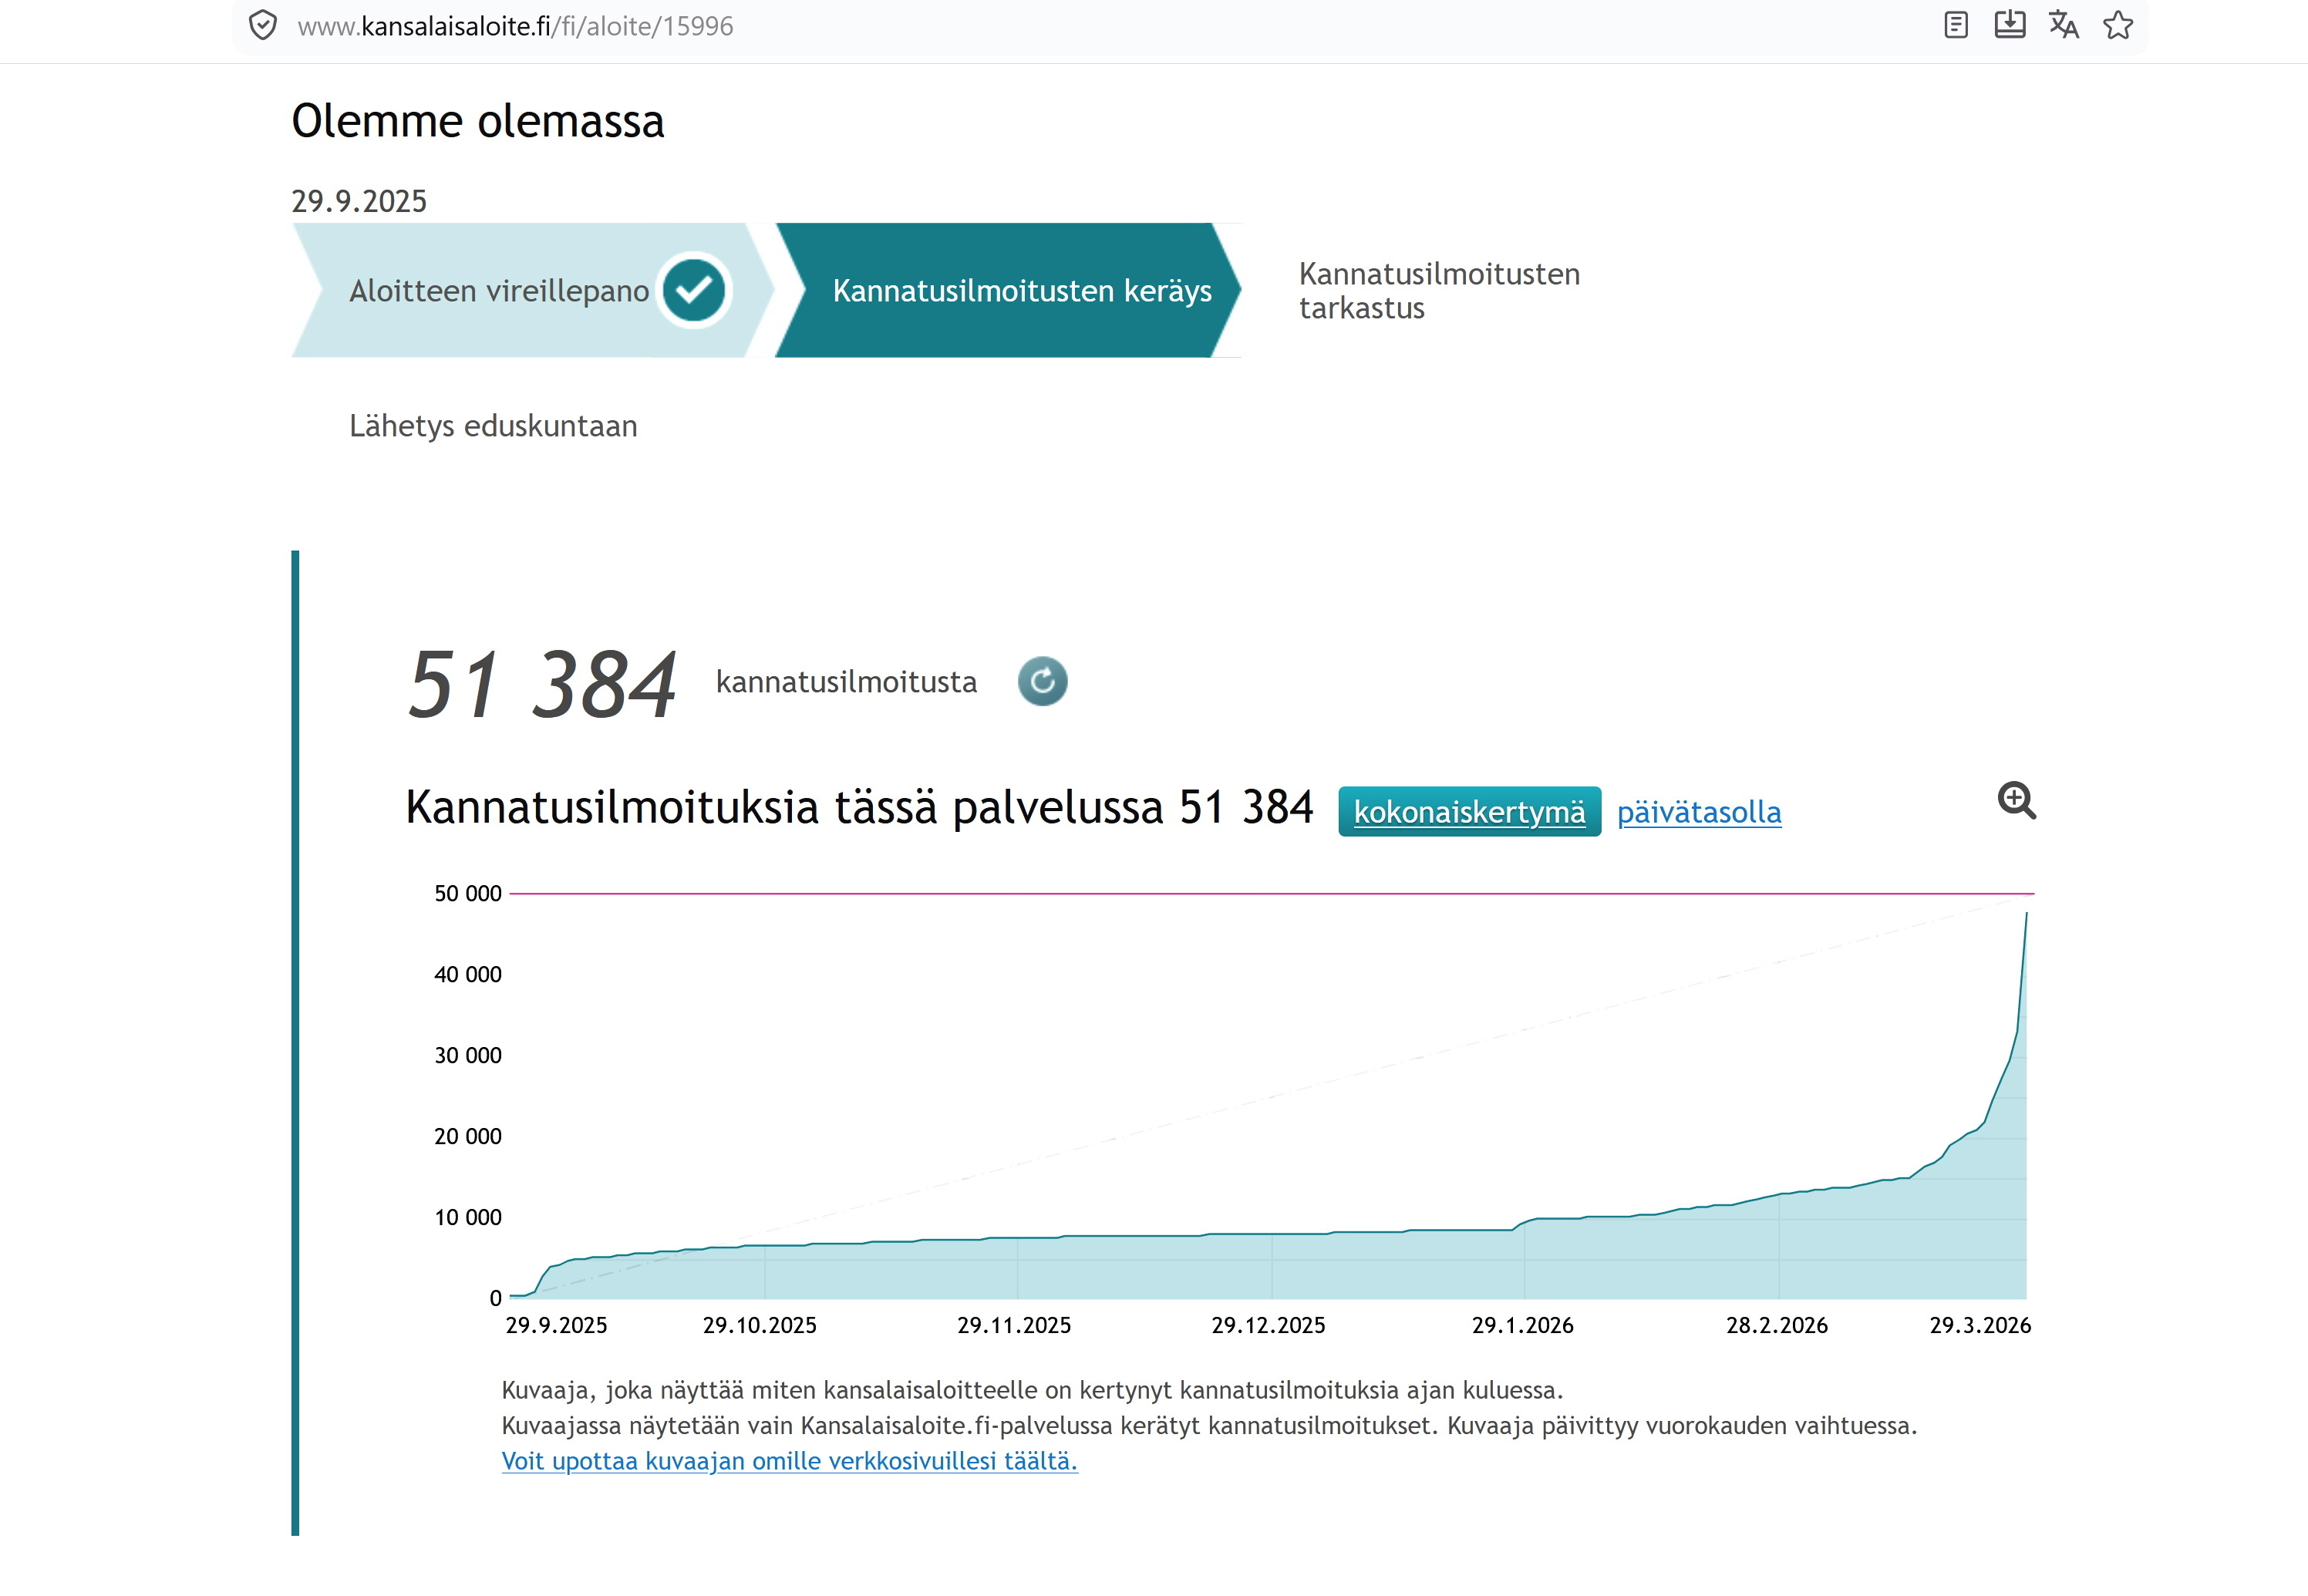Click the shield site security icon
This screenshot has width=2308, height=1596.
[x=262, y=26]
